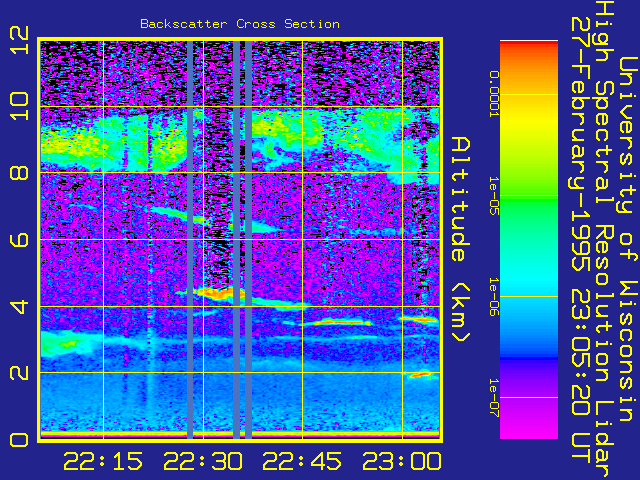Click altitude axis label 6

(x=20, y=240)
